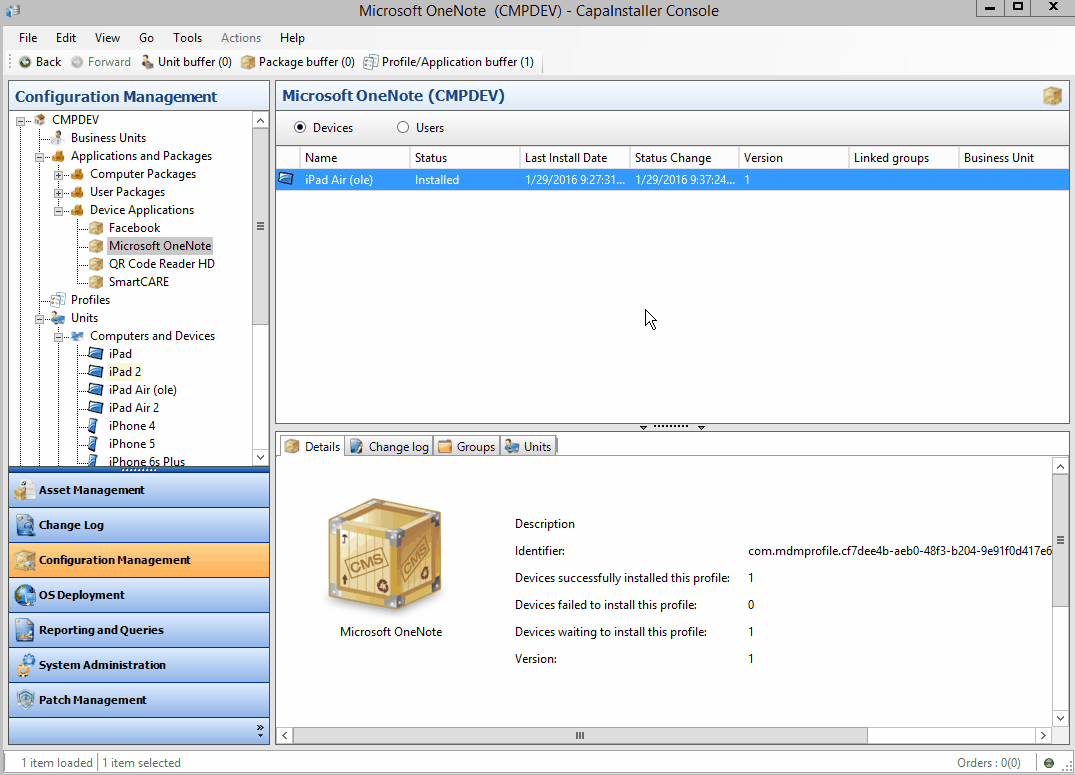1075x775 pixels.
Task: Click the iPhone 4 device icon
Action: [x=93, y=425]
